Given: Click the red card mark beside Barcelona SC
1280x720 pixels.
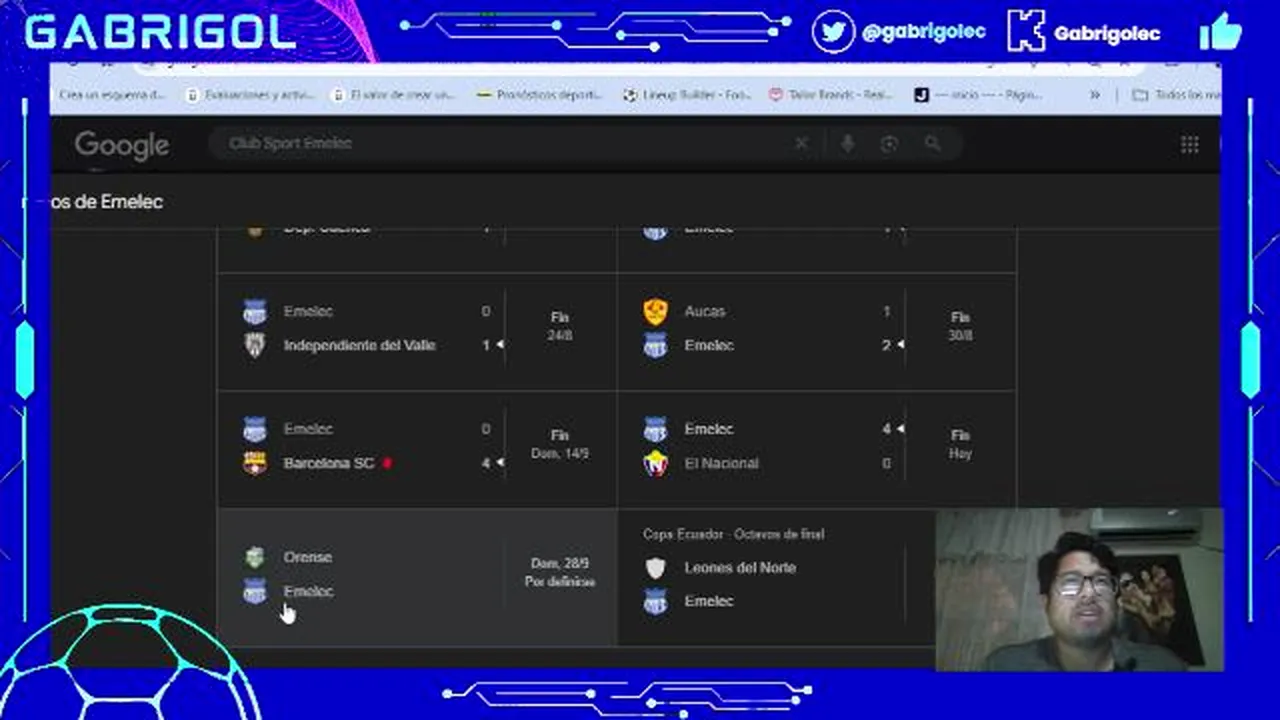Looking at the screenshot, I should (387, 463).
